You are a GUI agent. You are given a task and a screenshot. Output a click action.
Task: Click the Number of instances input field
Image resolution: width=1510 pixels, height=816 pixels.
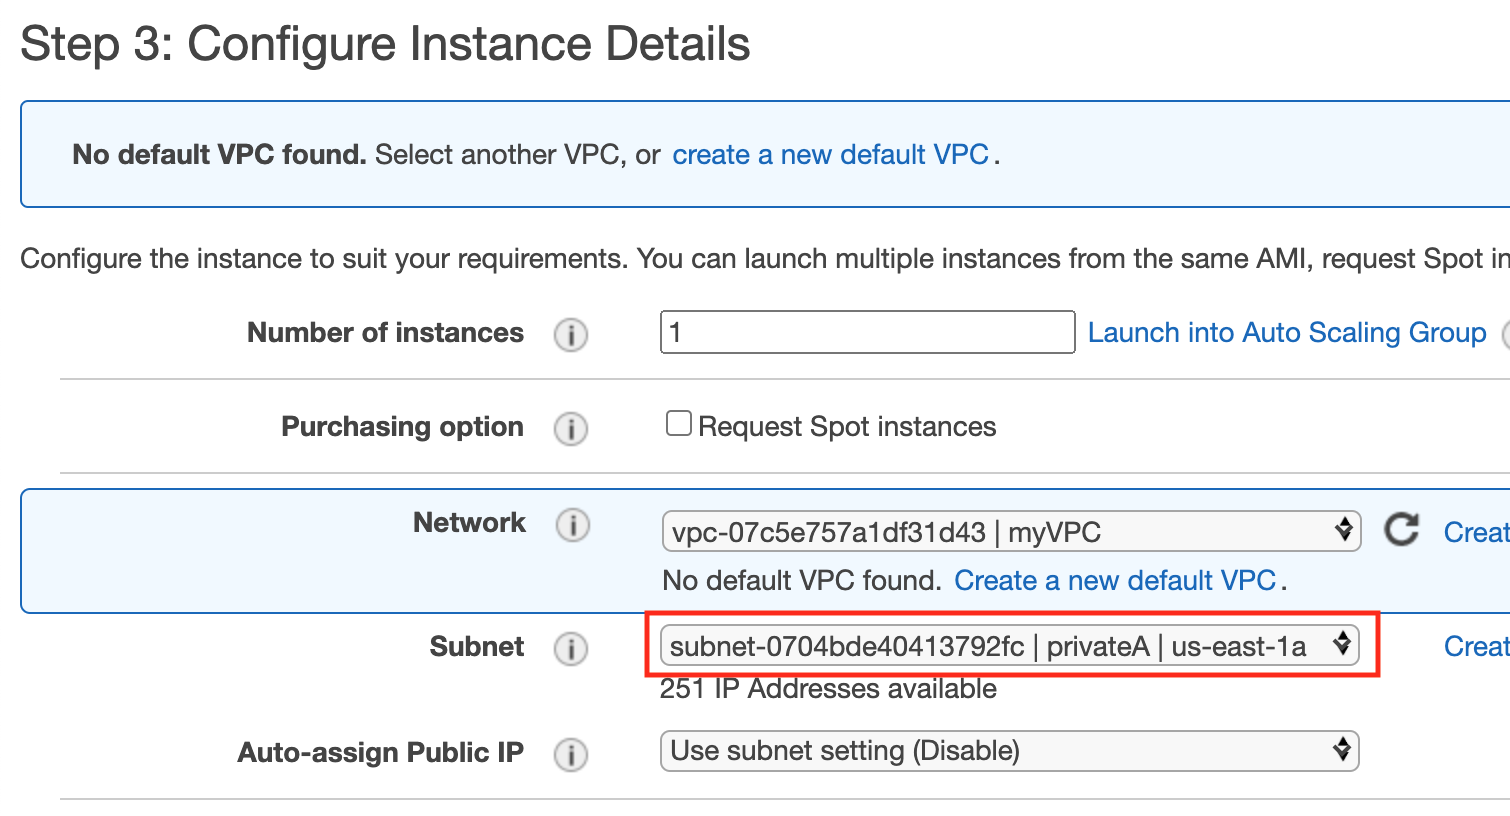[867, 332]
